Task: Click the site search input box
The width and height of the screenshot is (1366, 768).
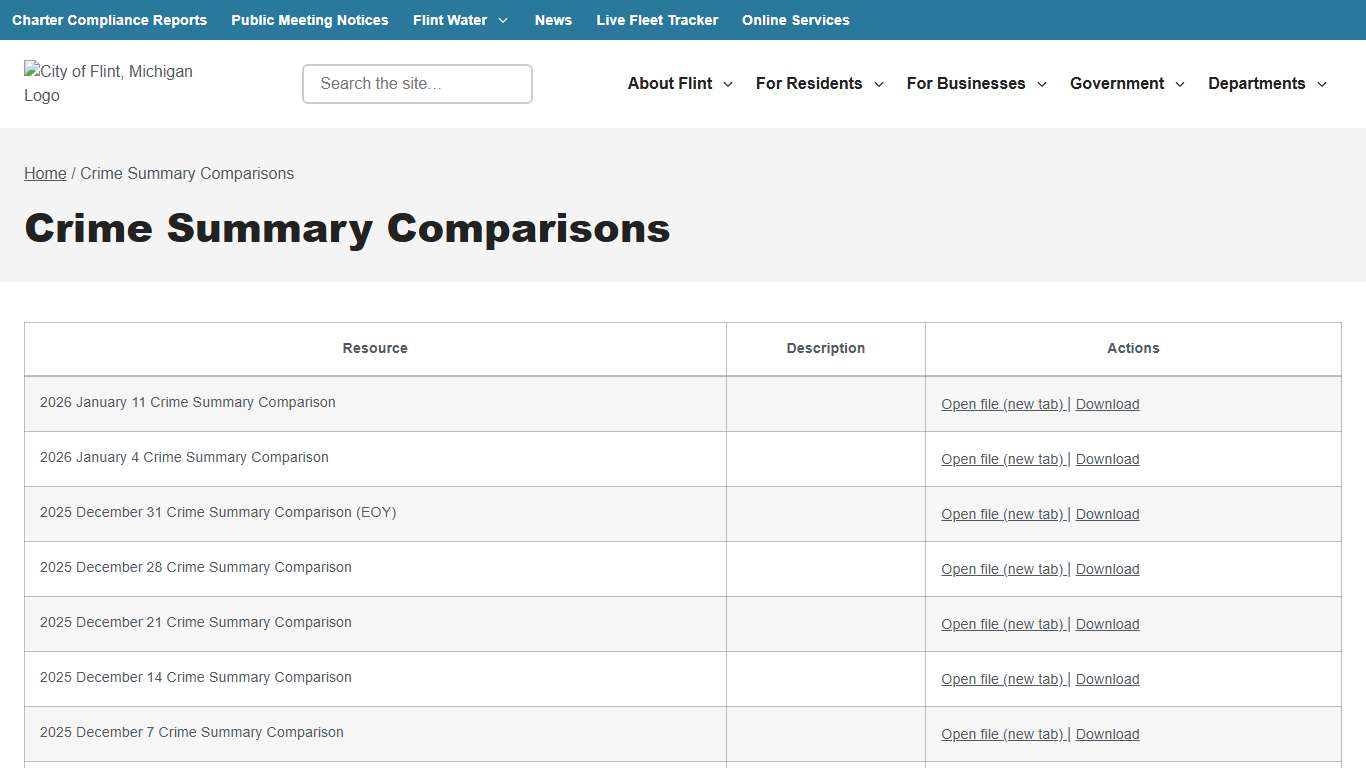Action: click(416, 84)
